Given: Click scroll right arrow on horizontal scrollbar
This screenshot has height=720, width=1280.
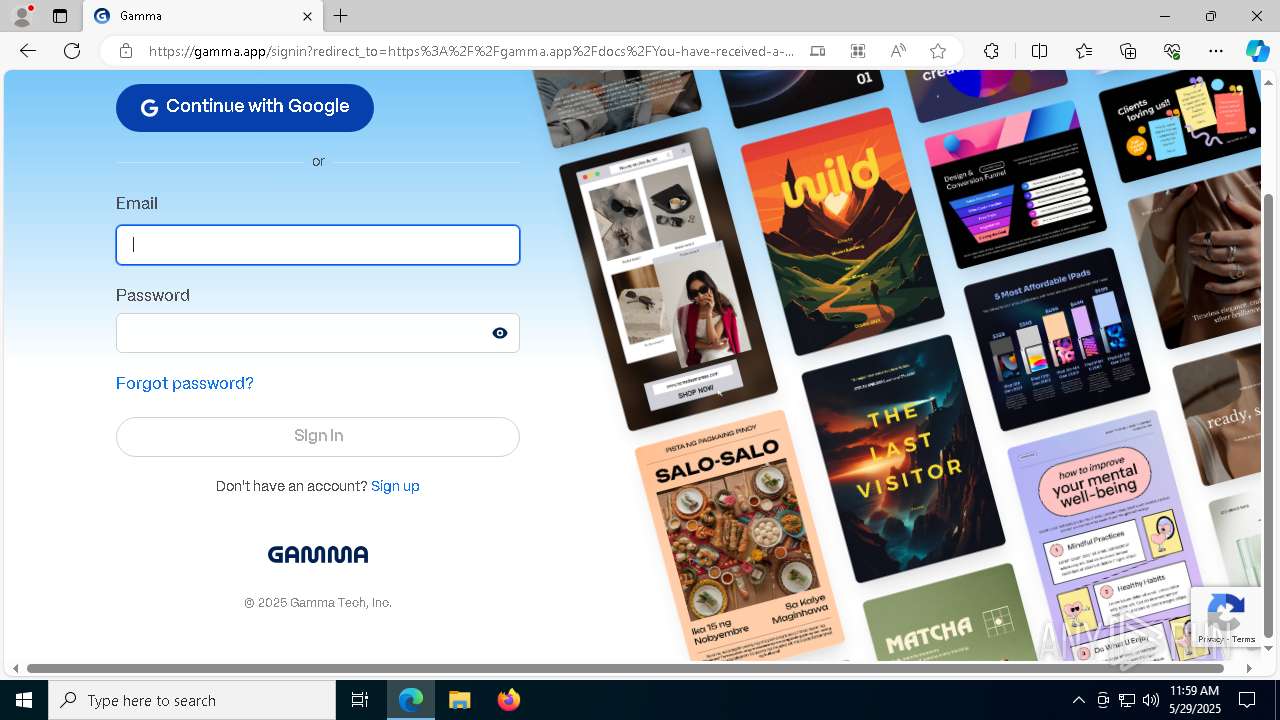Looking at the screenshot, I should tap(1249, 668).
